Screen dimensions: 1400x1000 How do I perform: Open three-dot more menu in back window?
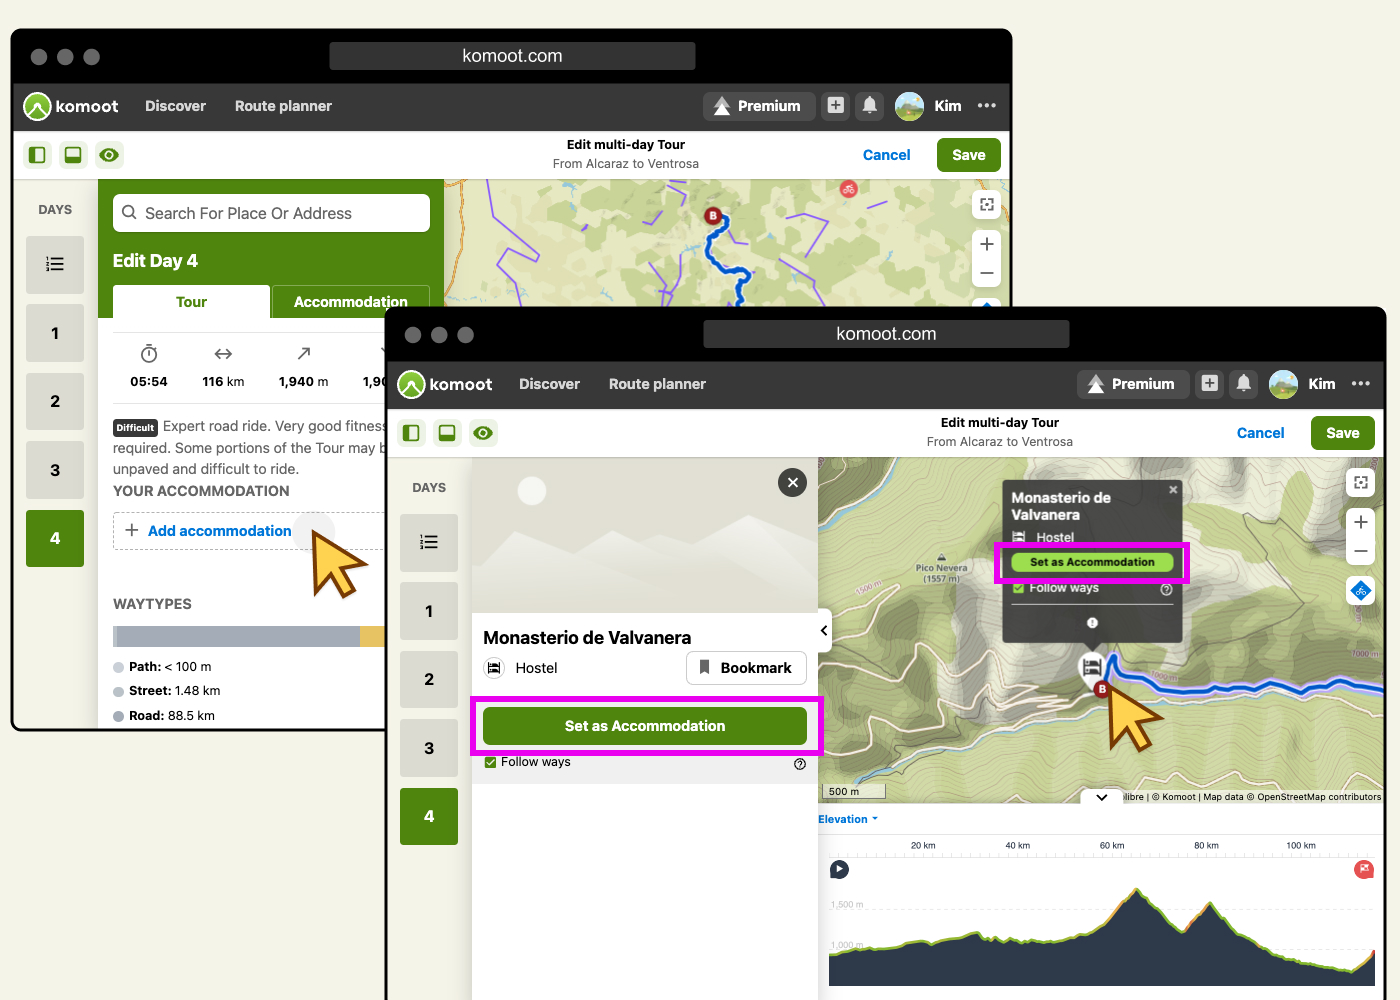pos(987,105)
